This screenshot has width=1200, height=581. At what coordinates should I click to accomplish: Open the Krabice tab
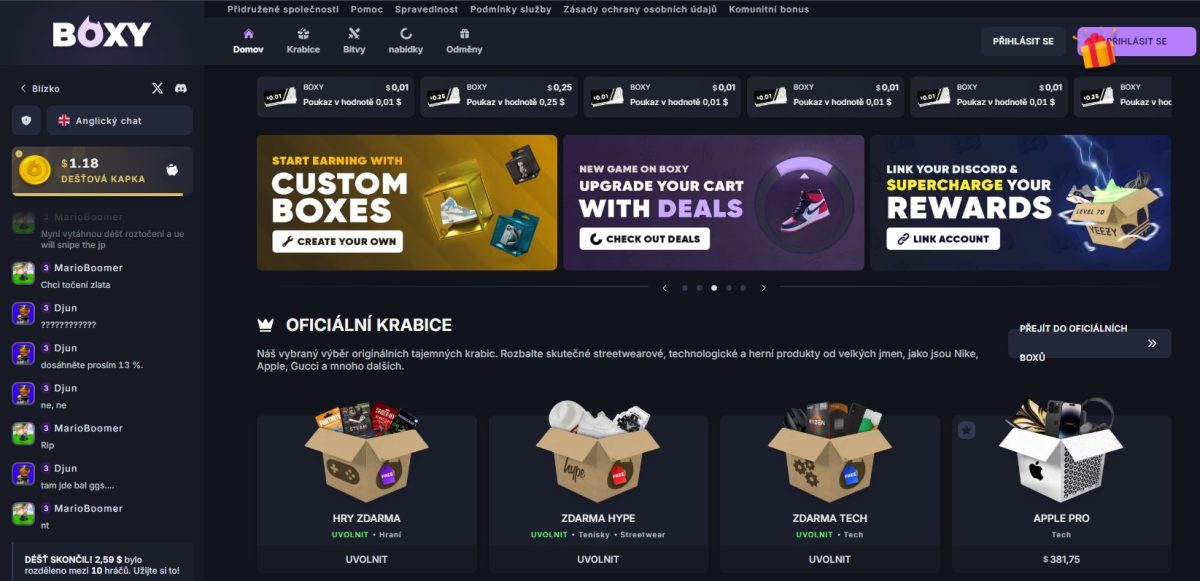coord(303,41)
